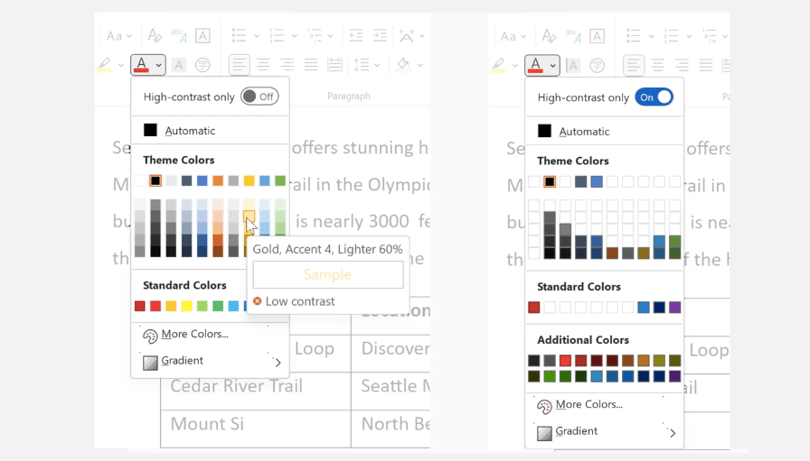
Task: Click the Bullets list icon in left ribbon
Action: (239, 36)
